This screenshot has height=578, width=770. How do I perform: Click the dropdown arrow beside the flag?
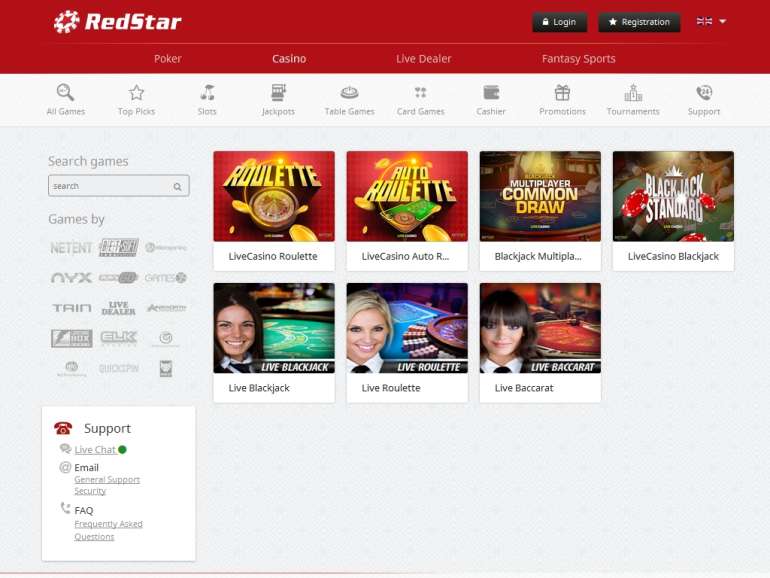pos(722,22)
